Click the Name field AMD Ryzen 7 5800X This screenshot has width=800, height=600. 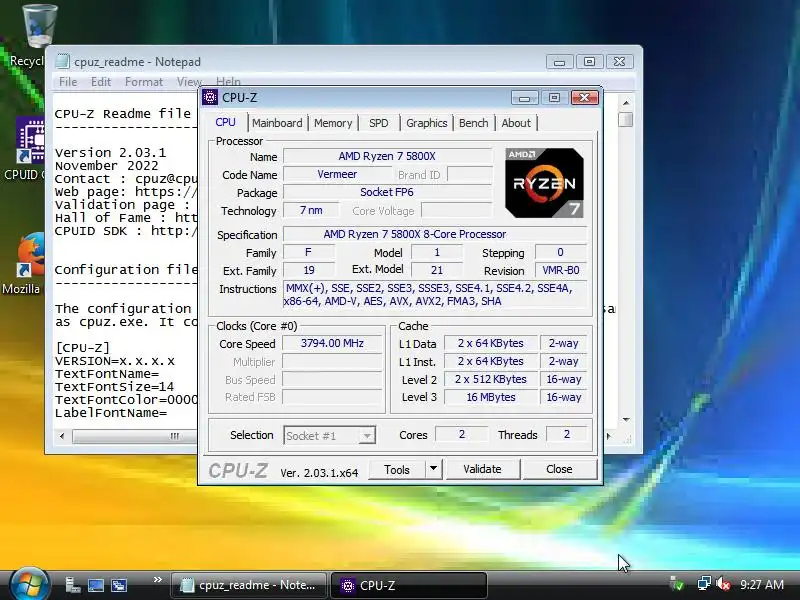(x=388, y=156)
